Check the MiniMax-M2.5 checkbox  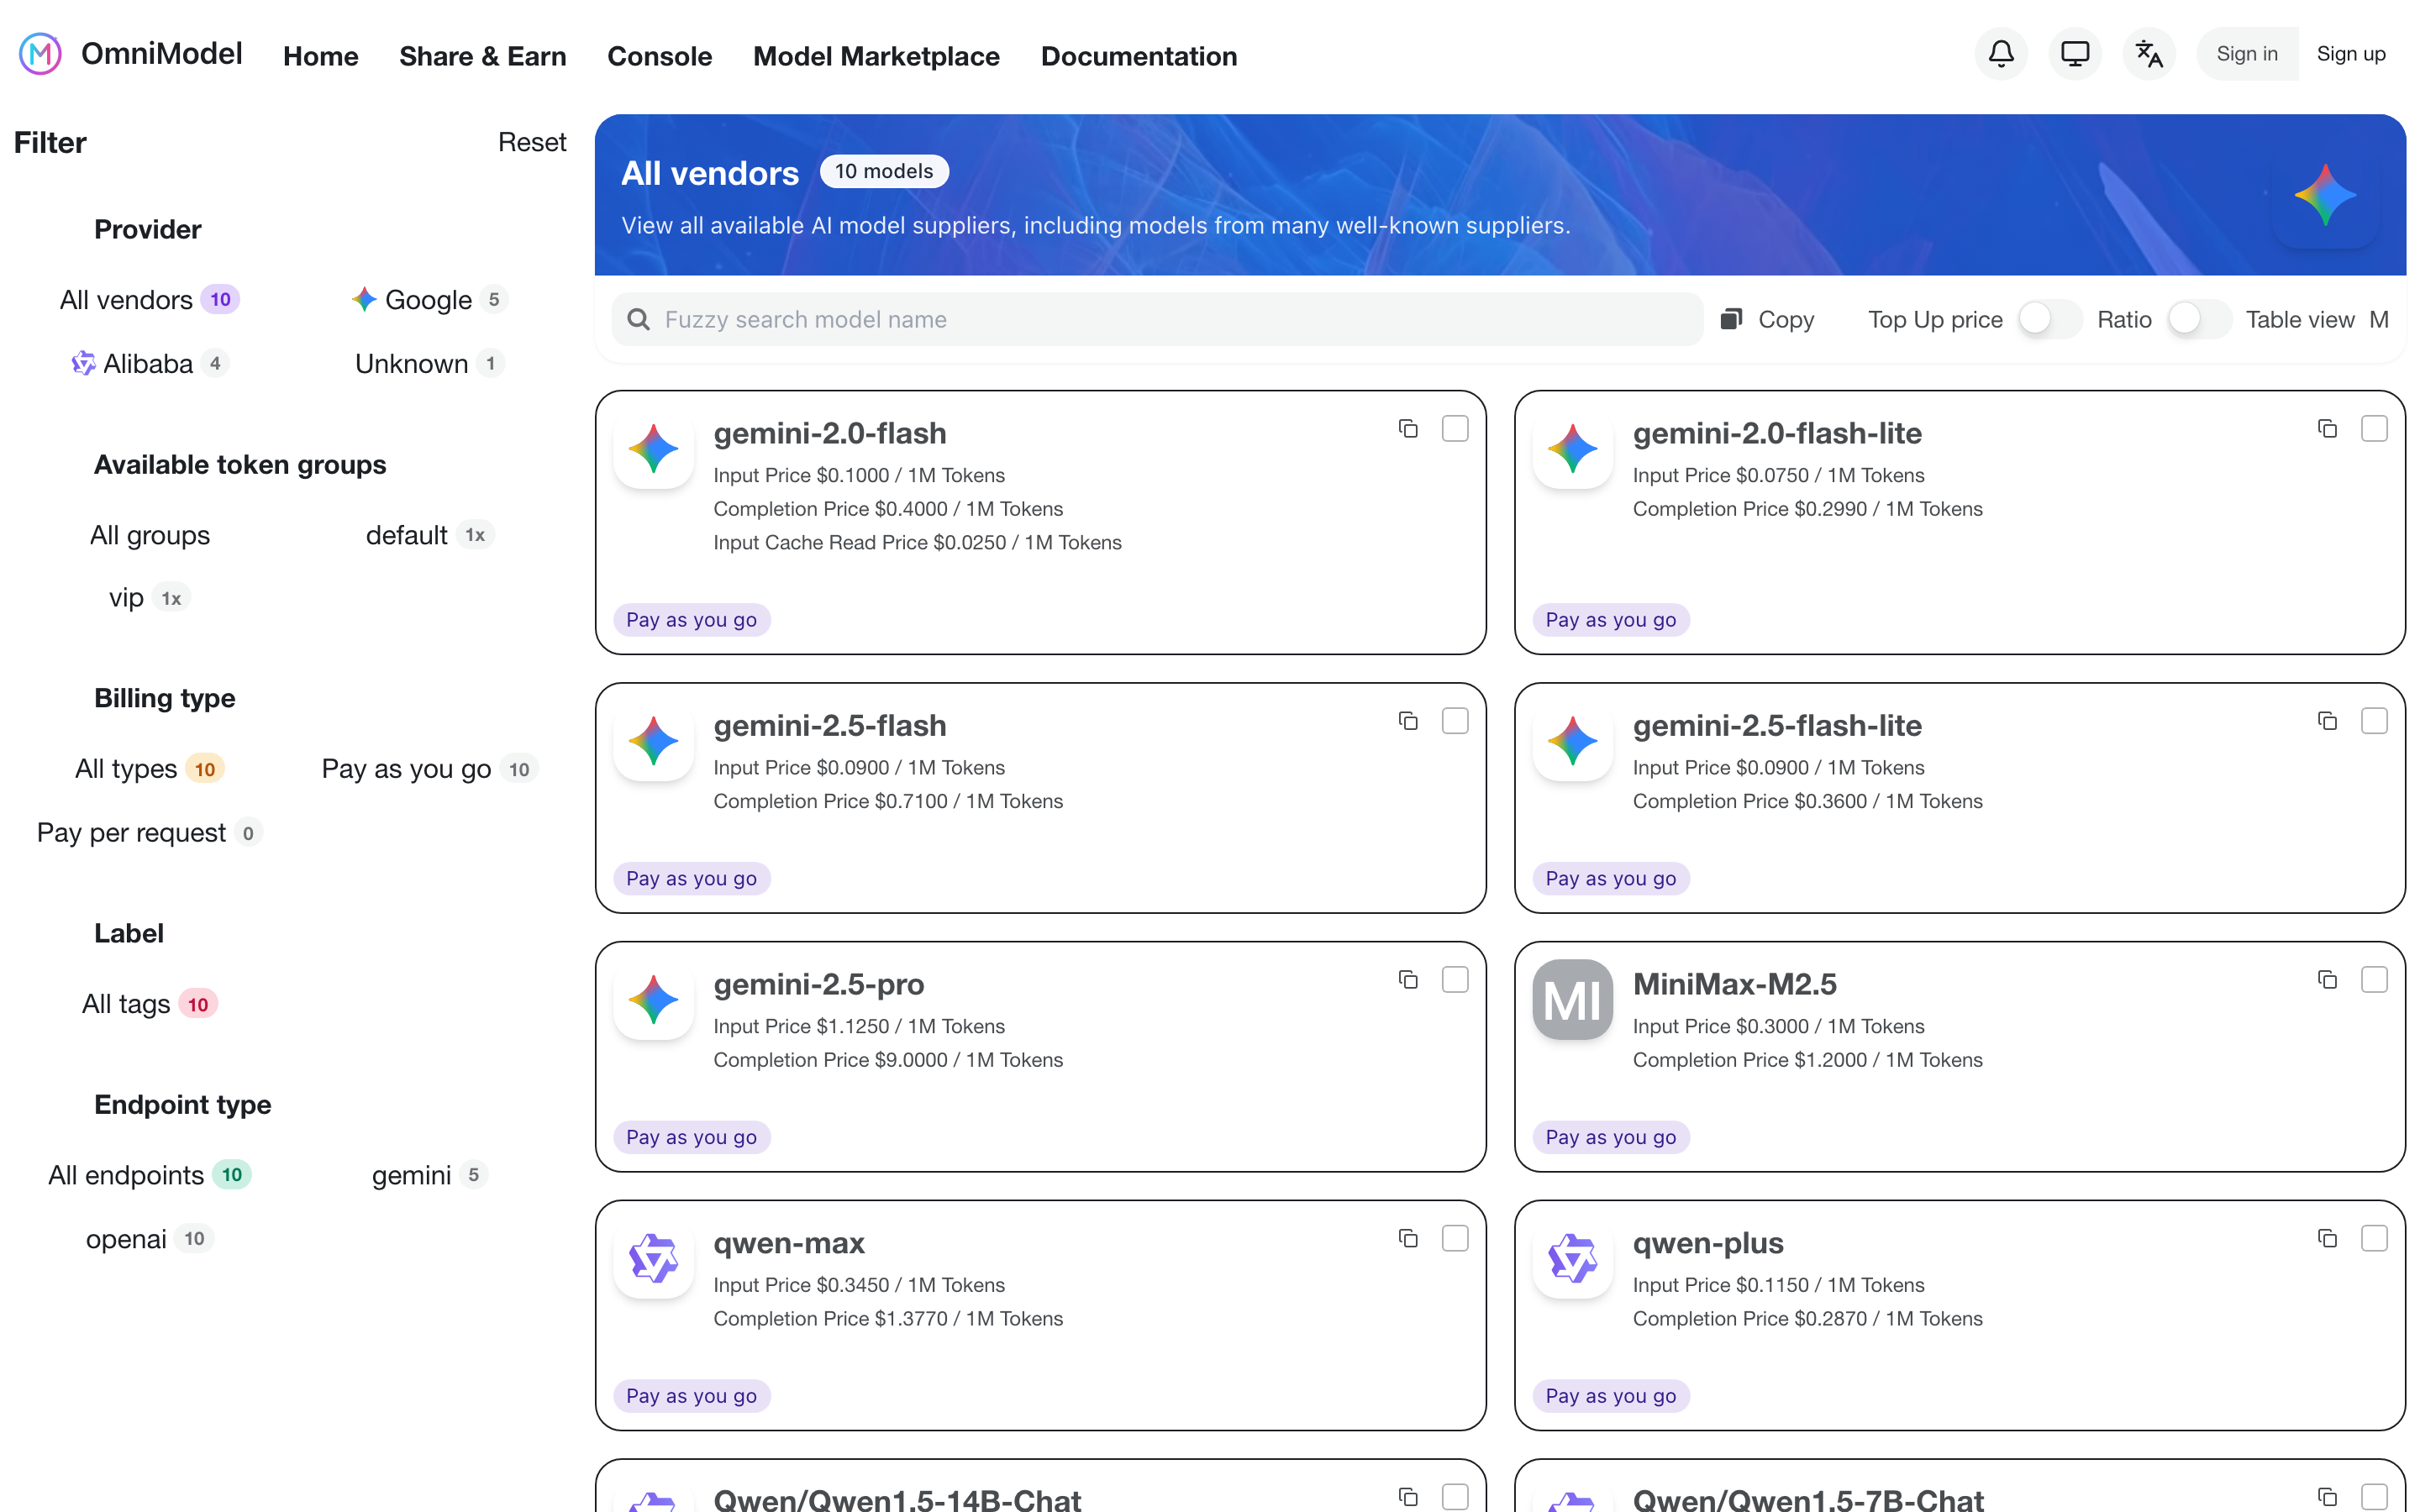[2374, 980]
